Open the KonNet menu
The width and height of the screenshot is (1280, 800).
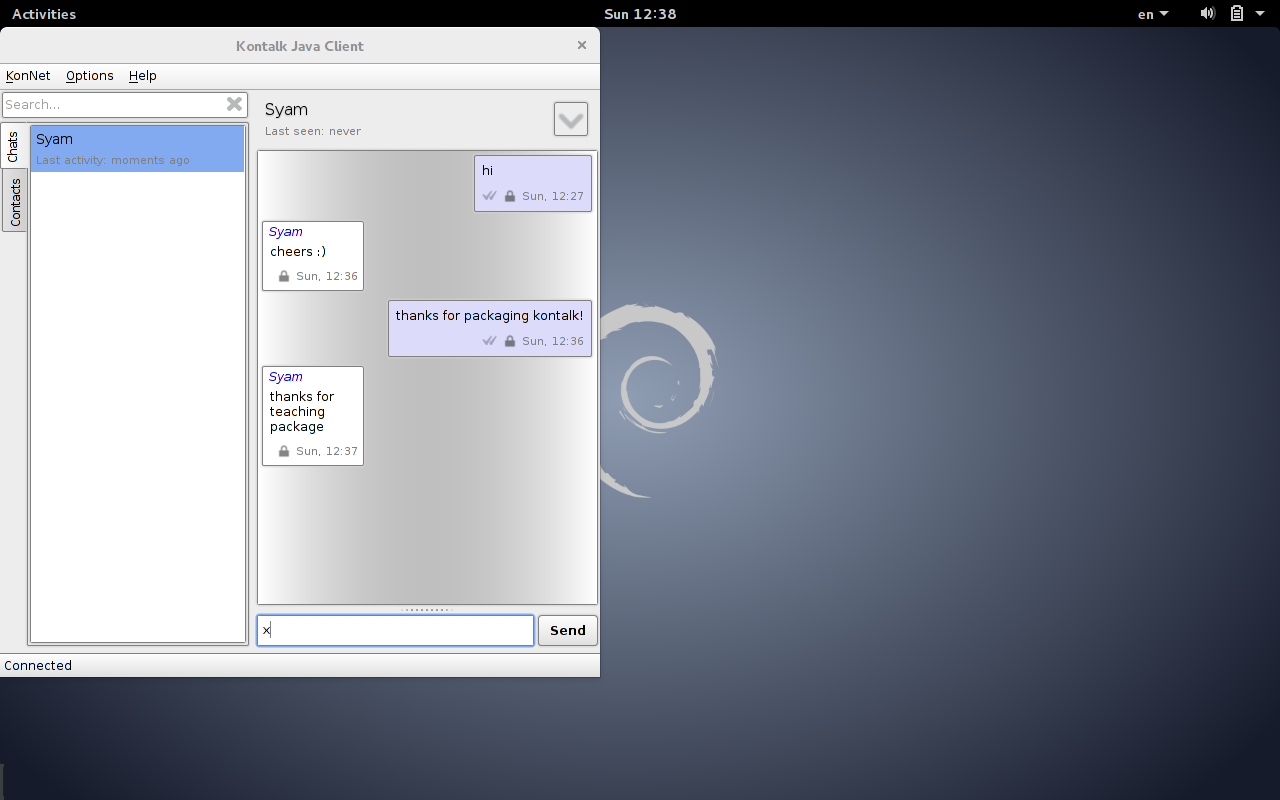(x=28, y=76)
